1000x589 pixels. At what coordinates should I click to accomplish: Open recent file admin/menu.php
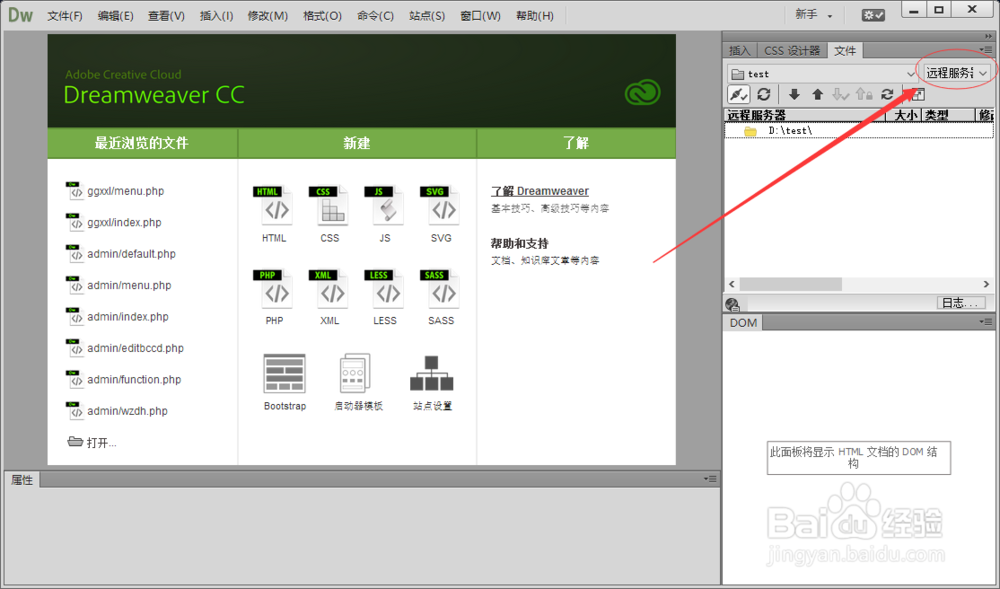[x=119, y=285]
